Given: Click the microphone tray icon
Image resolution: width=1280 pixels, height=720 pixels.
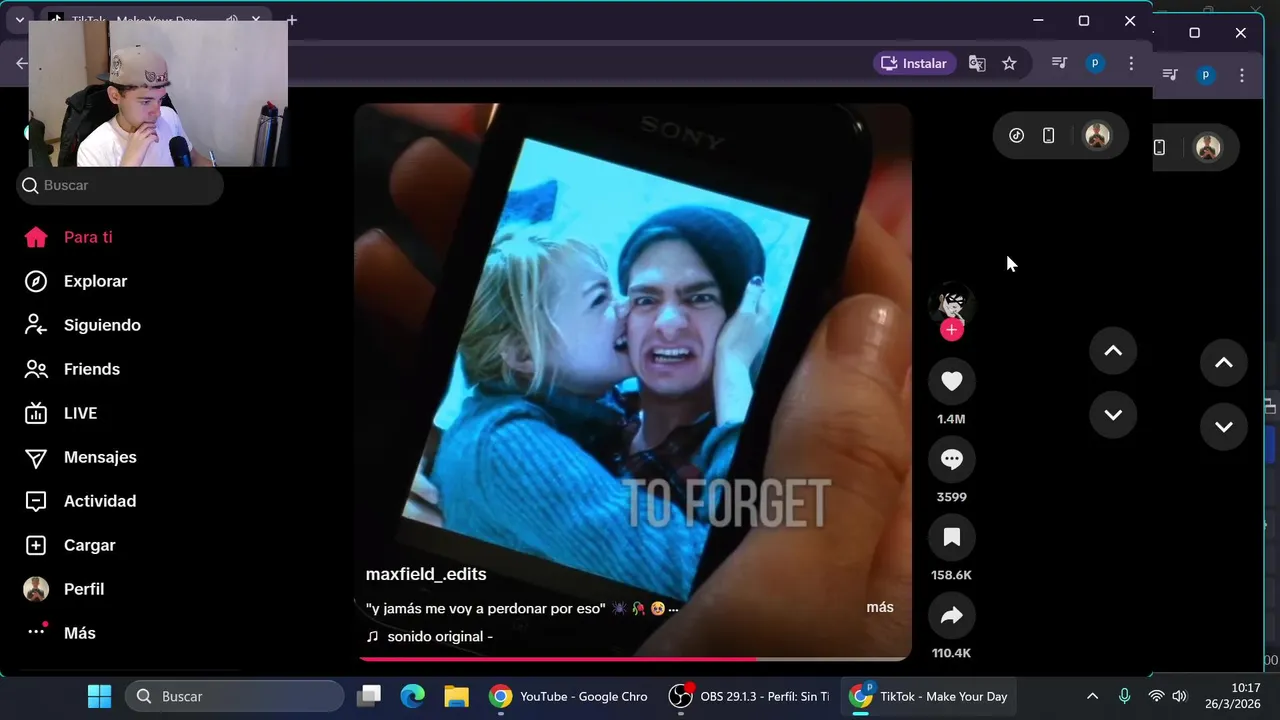Looking at the screenshot, I should [1124, 696].
